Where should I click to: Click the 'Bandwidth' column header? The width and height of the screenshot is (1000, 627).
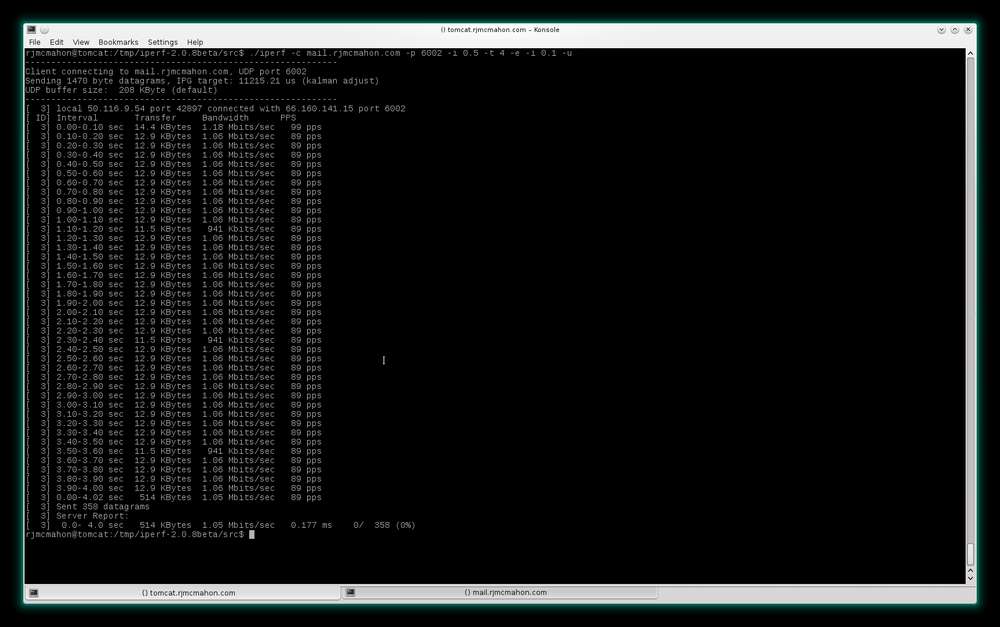coord(225,118)
